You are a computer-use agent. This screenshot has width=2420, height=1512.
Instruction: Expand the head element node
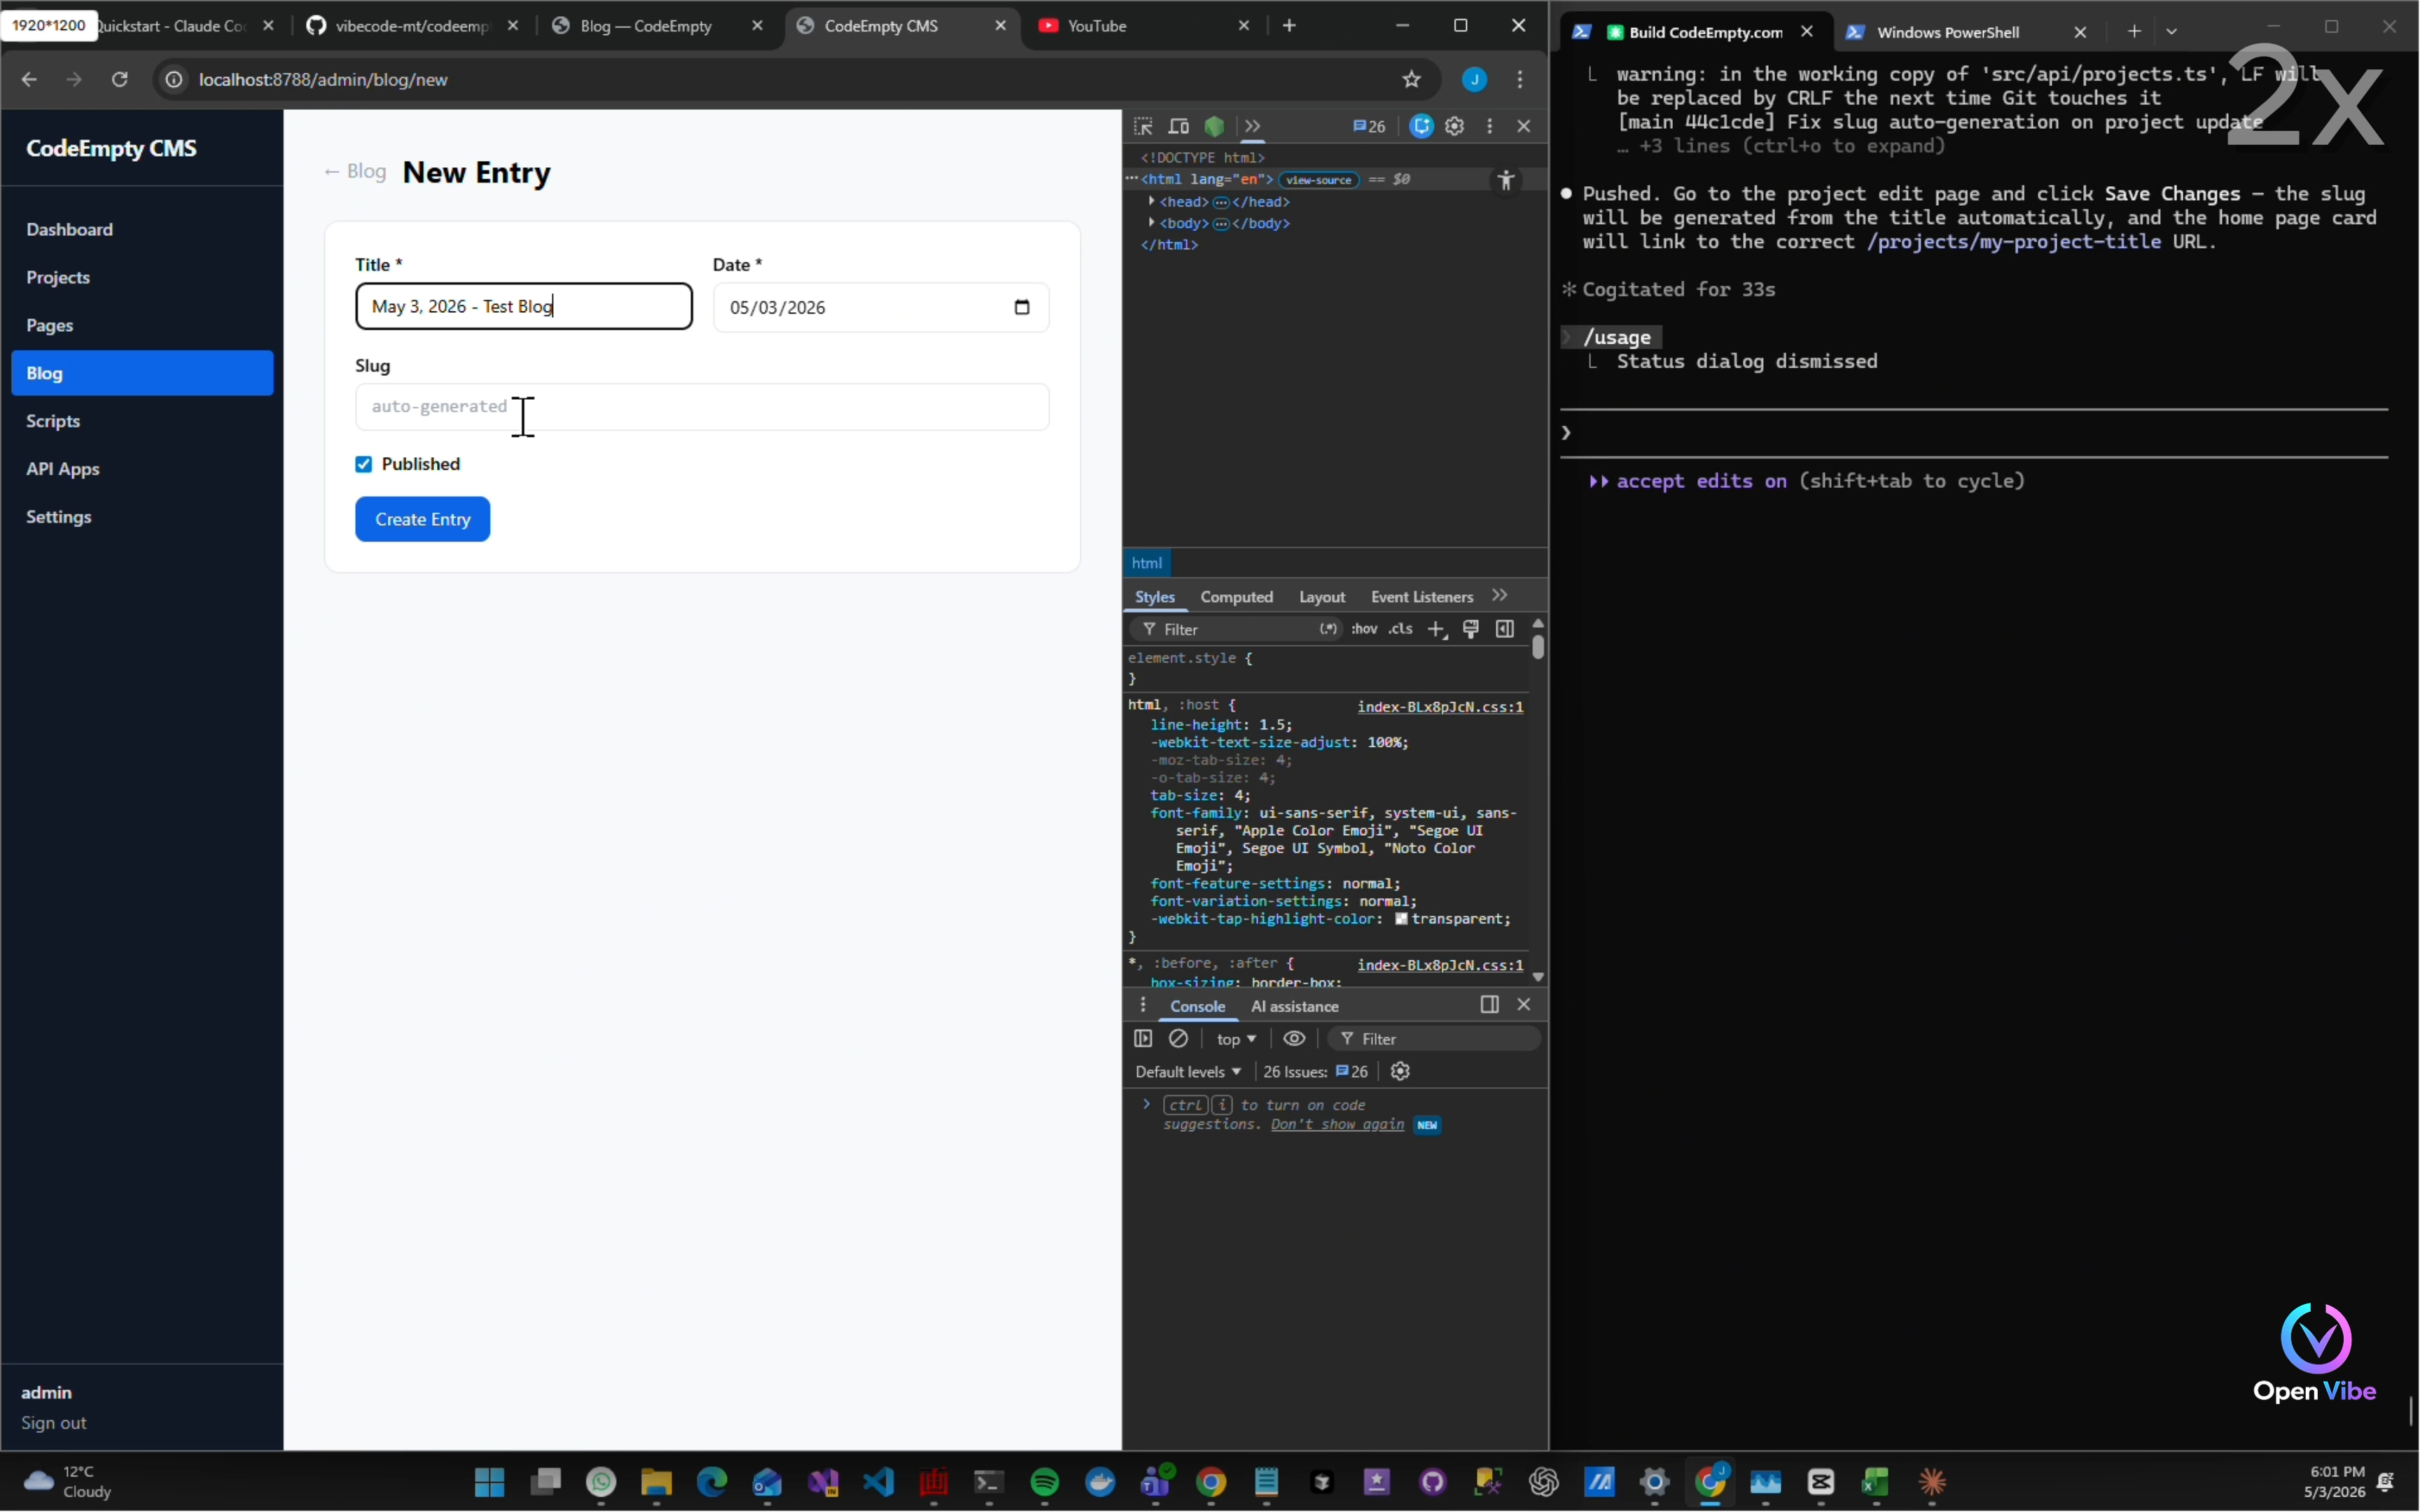tap(1152, 202)
